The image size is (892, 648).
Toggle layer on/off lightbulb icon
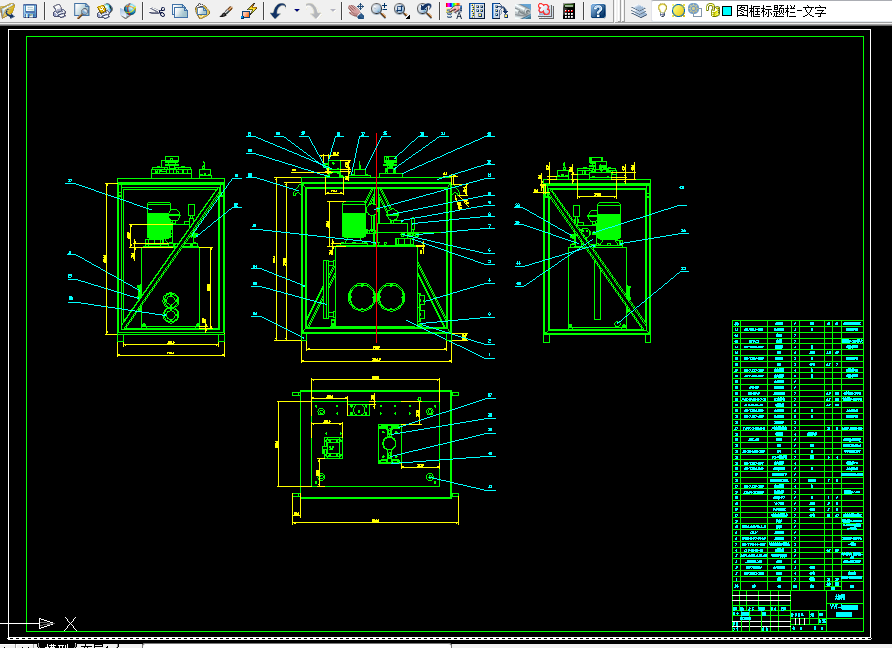(x=662, y=10)
